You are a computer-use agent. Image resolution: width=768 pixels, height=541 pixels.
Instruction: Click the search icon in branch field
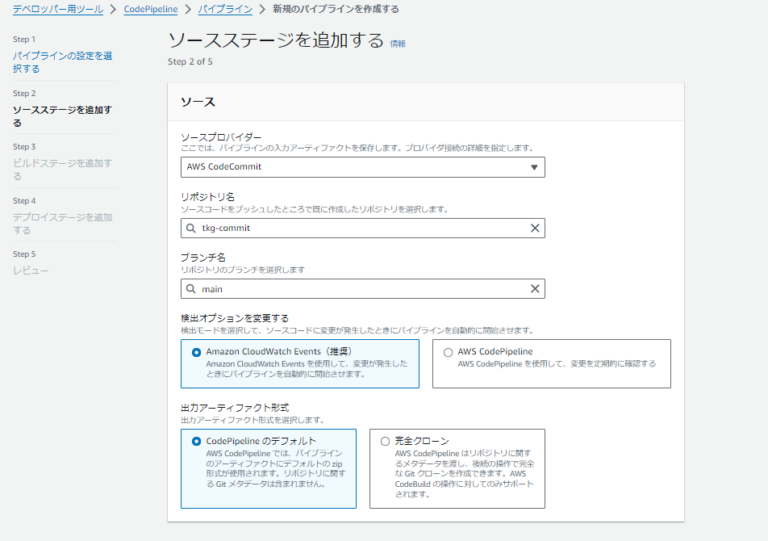pos(191,289)
